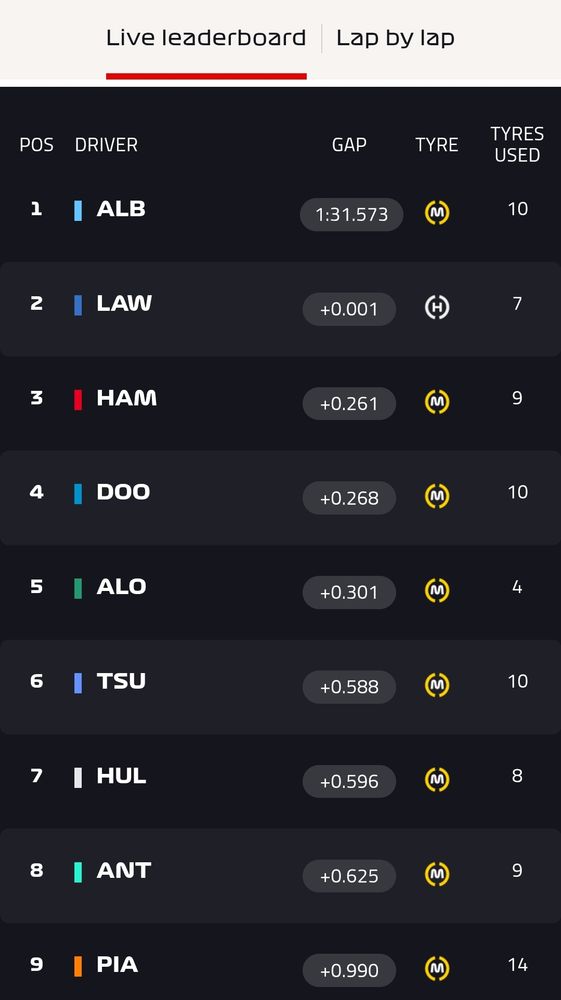
Task: Click ANT's medium tyre icon
Action: (x=437, y=874)
